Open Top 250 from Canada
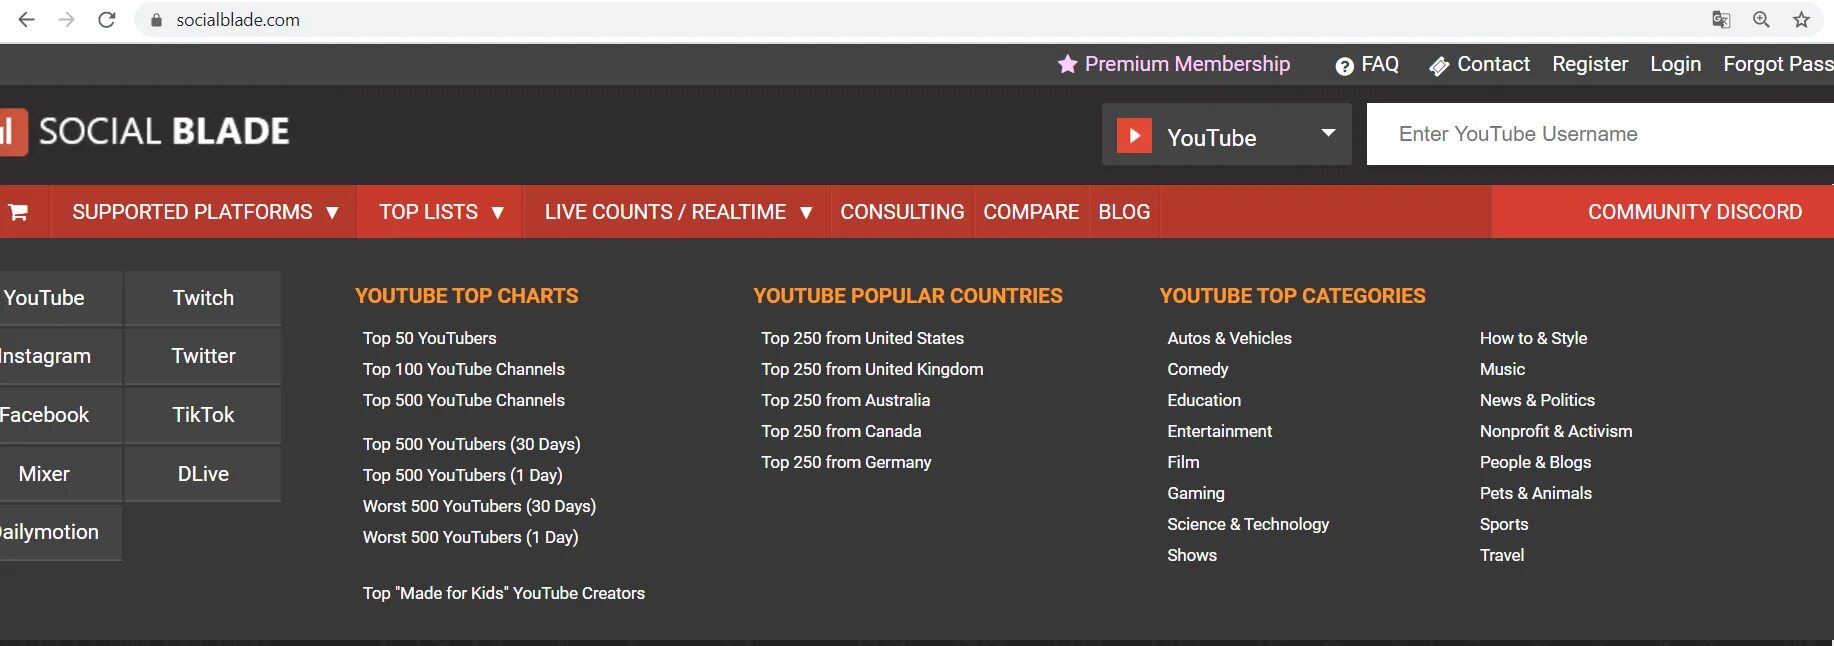 point(841,431)
